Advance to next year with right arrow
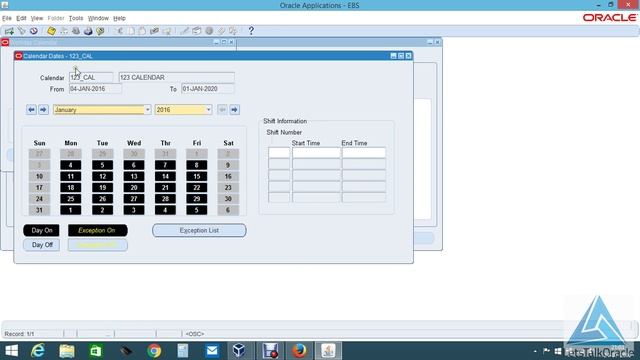 tap(234, 110)
